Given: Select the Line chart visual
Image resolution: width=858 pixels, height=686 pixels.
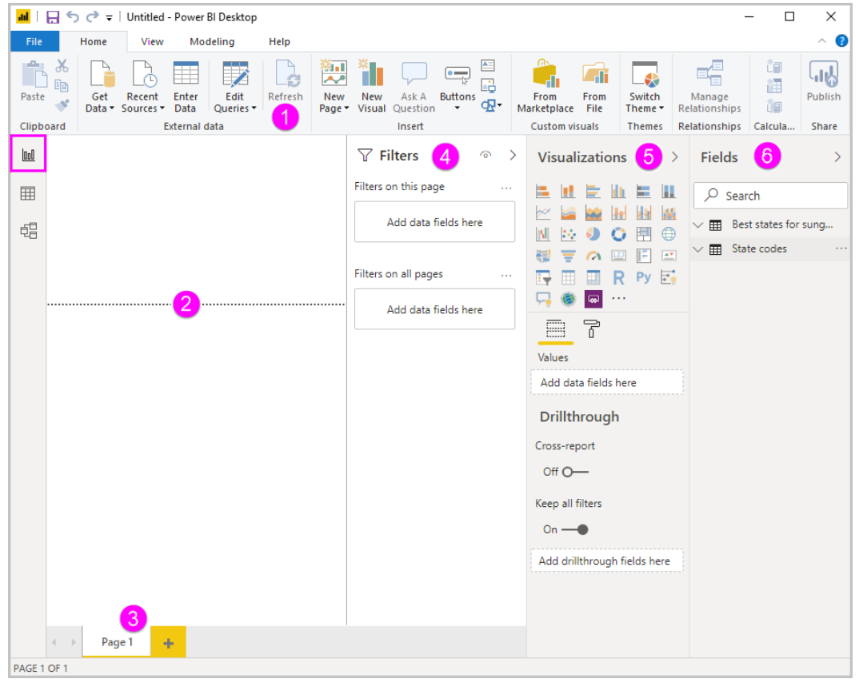Looking at the screenshot, I should click(x=543, y=213).
